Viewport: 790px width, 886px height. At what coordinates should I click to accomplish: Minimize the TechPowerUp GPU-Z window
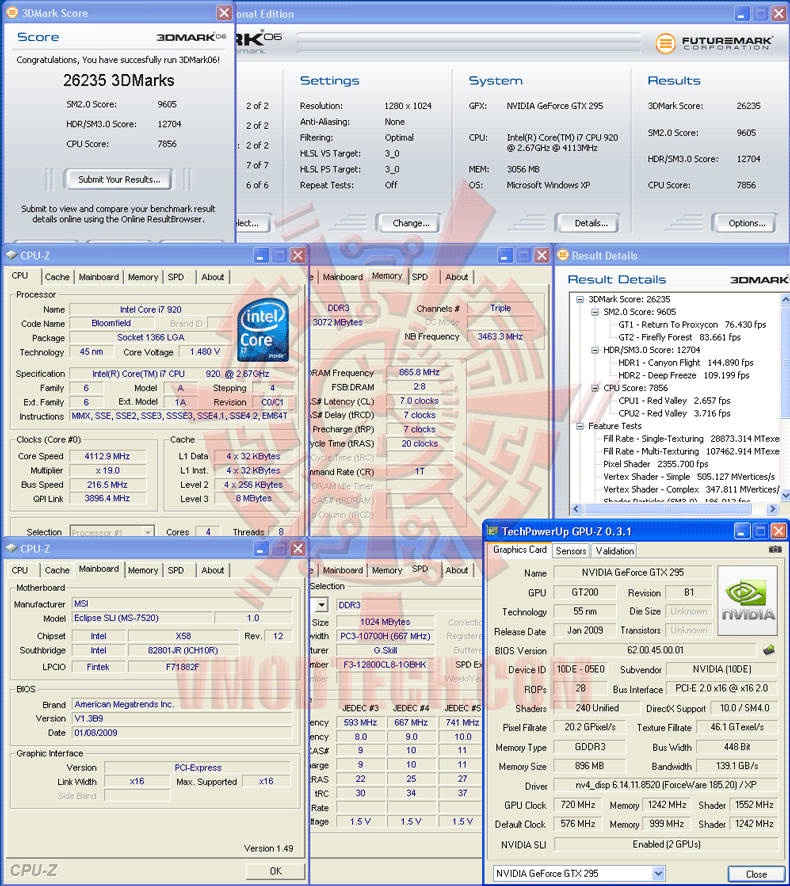click(x=742, y=531)
